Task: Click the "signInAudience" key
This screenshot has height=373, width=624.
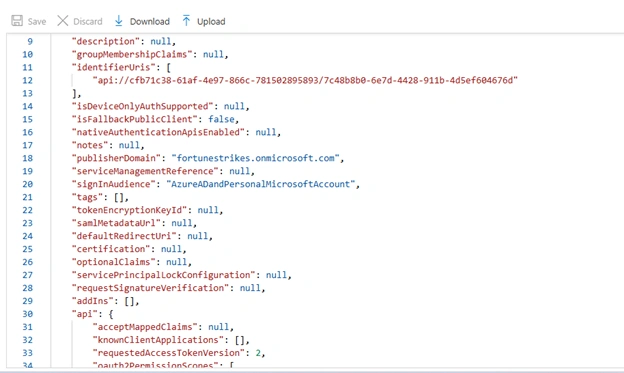Action: tap(113, 184)
